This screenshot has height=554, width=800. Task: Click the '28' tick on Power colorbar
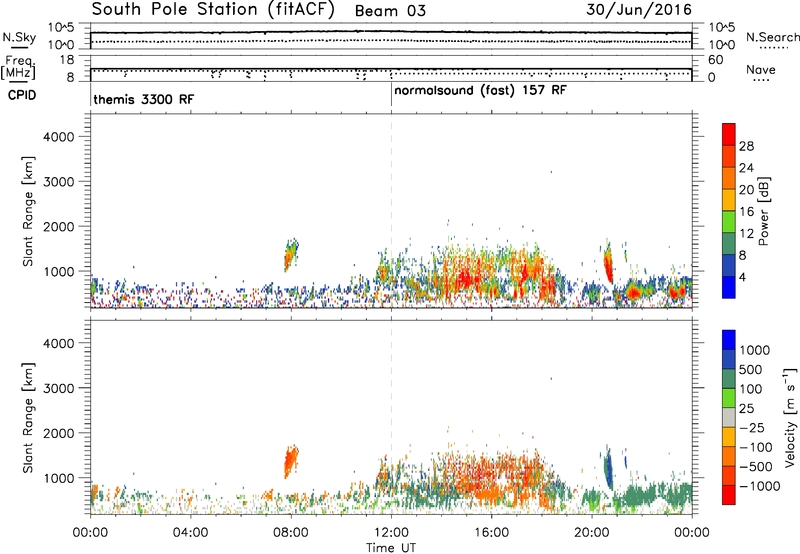[746, 146]
